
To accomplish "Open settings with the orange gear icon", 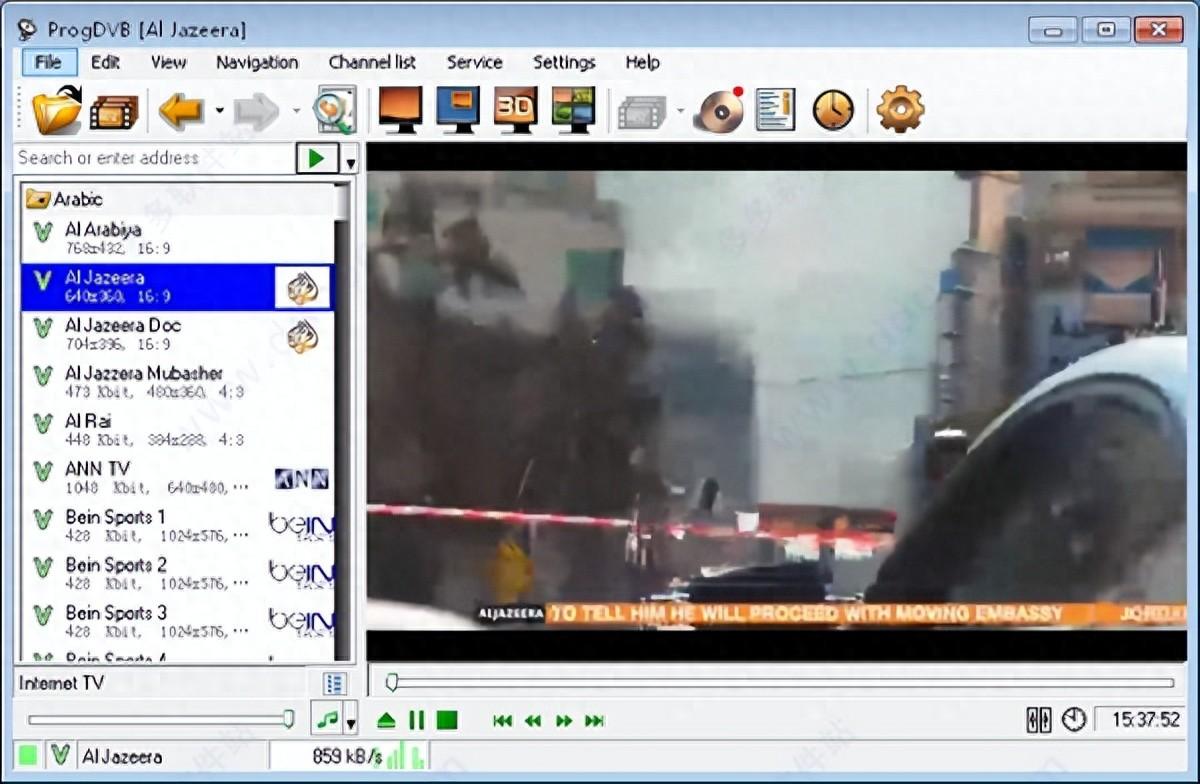I will (x=900, y=109).
